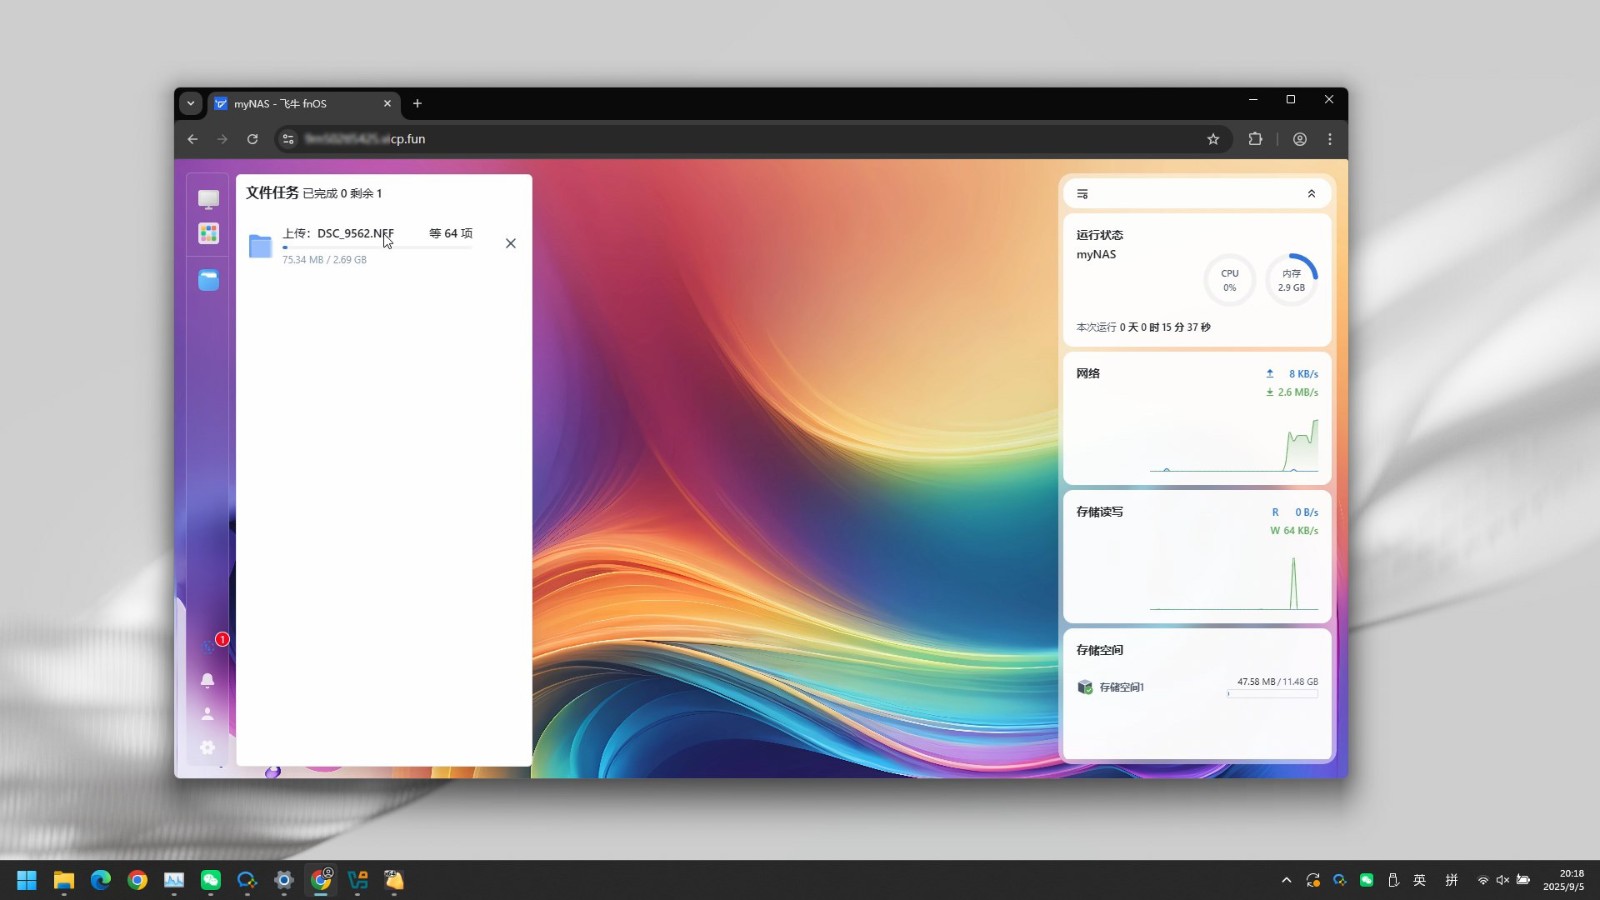
Task: Collapse the widget panel with double chevron
Action: tap(1311, 194)
